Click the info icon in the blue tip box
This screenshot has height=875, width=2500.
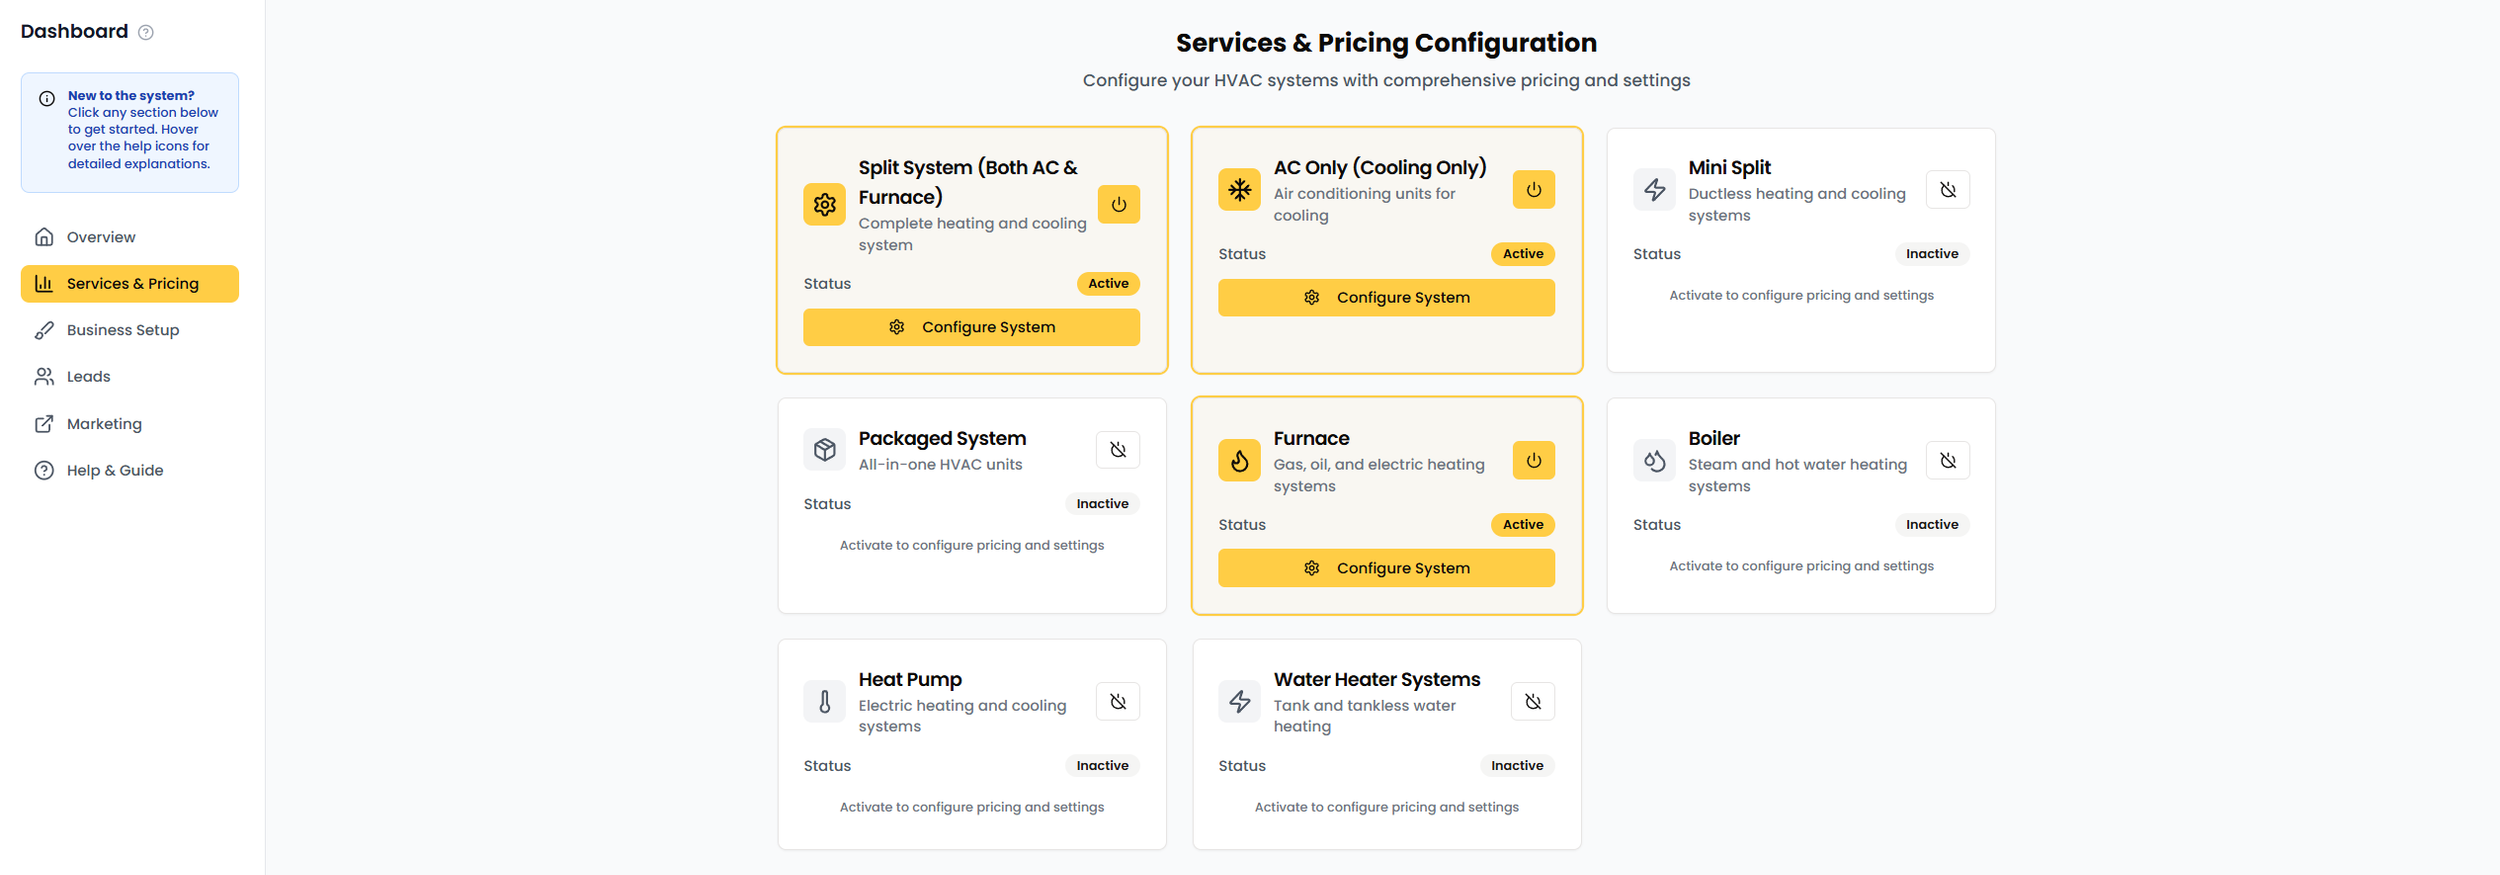pyautogui.click(x=47, y=99)
